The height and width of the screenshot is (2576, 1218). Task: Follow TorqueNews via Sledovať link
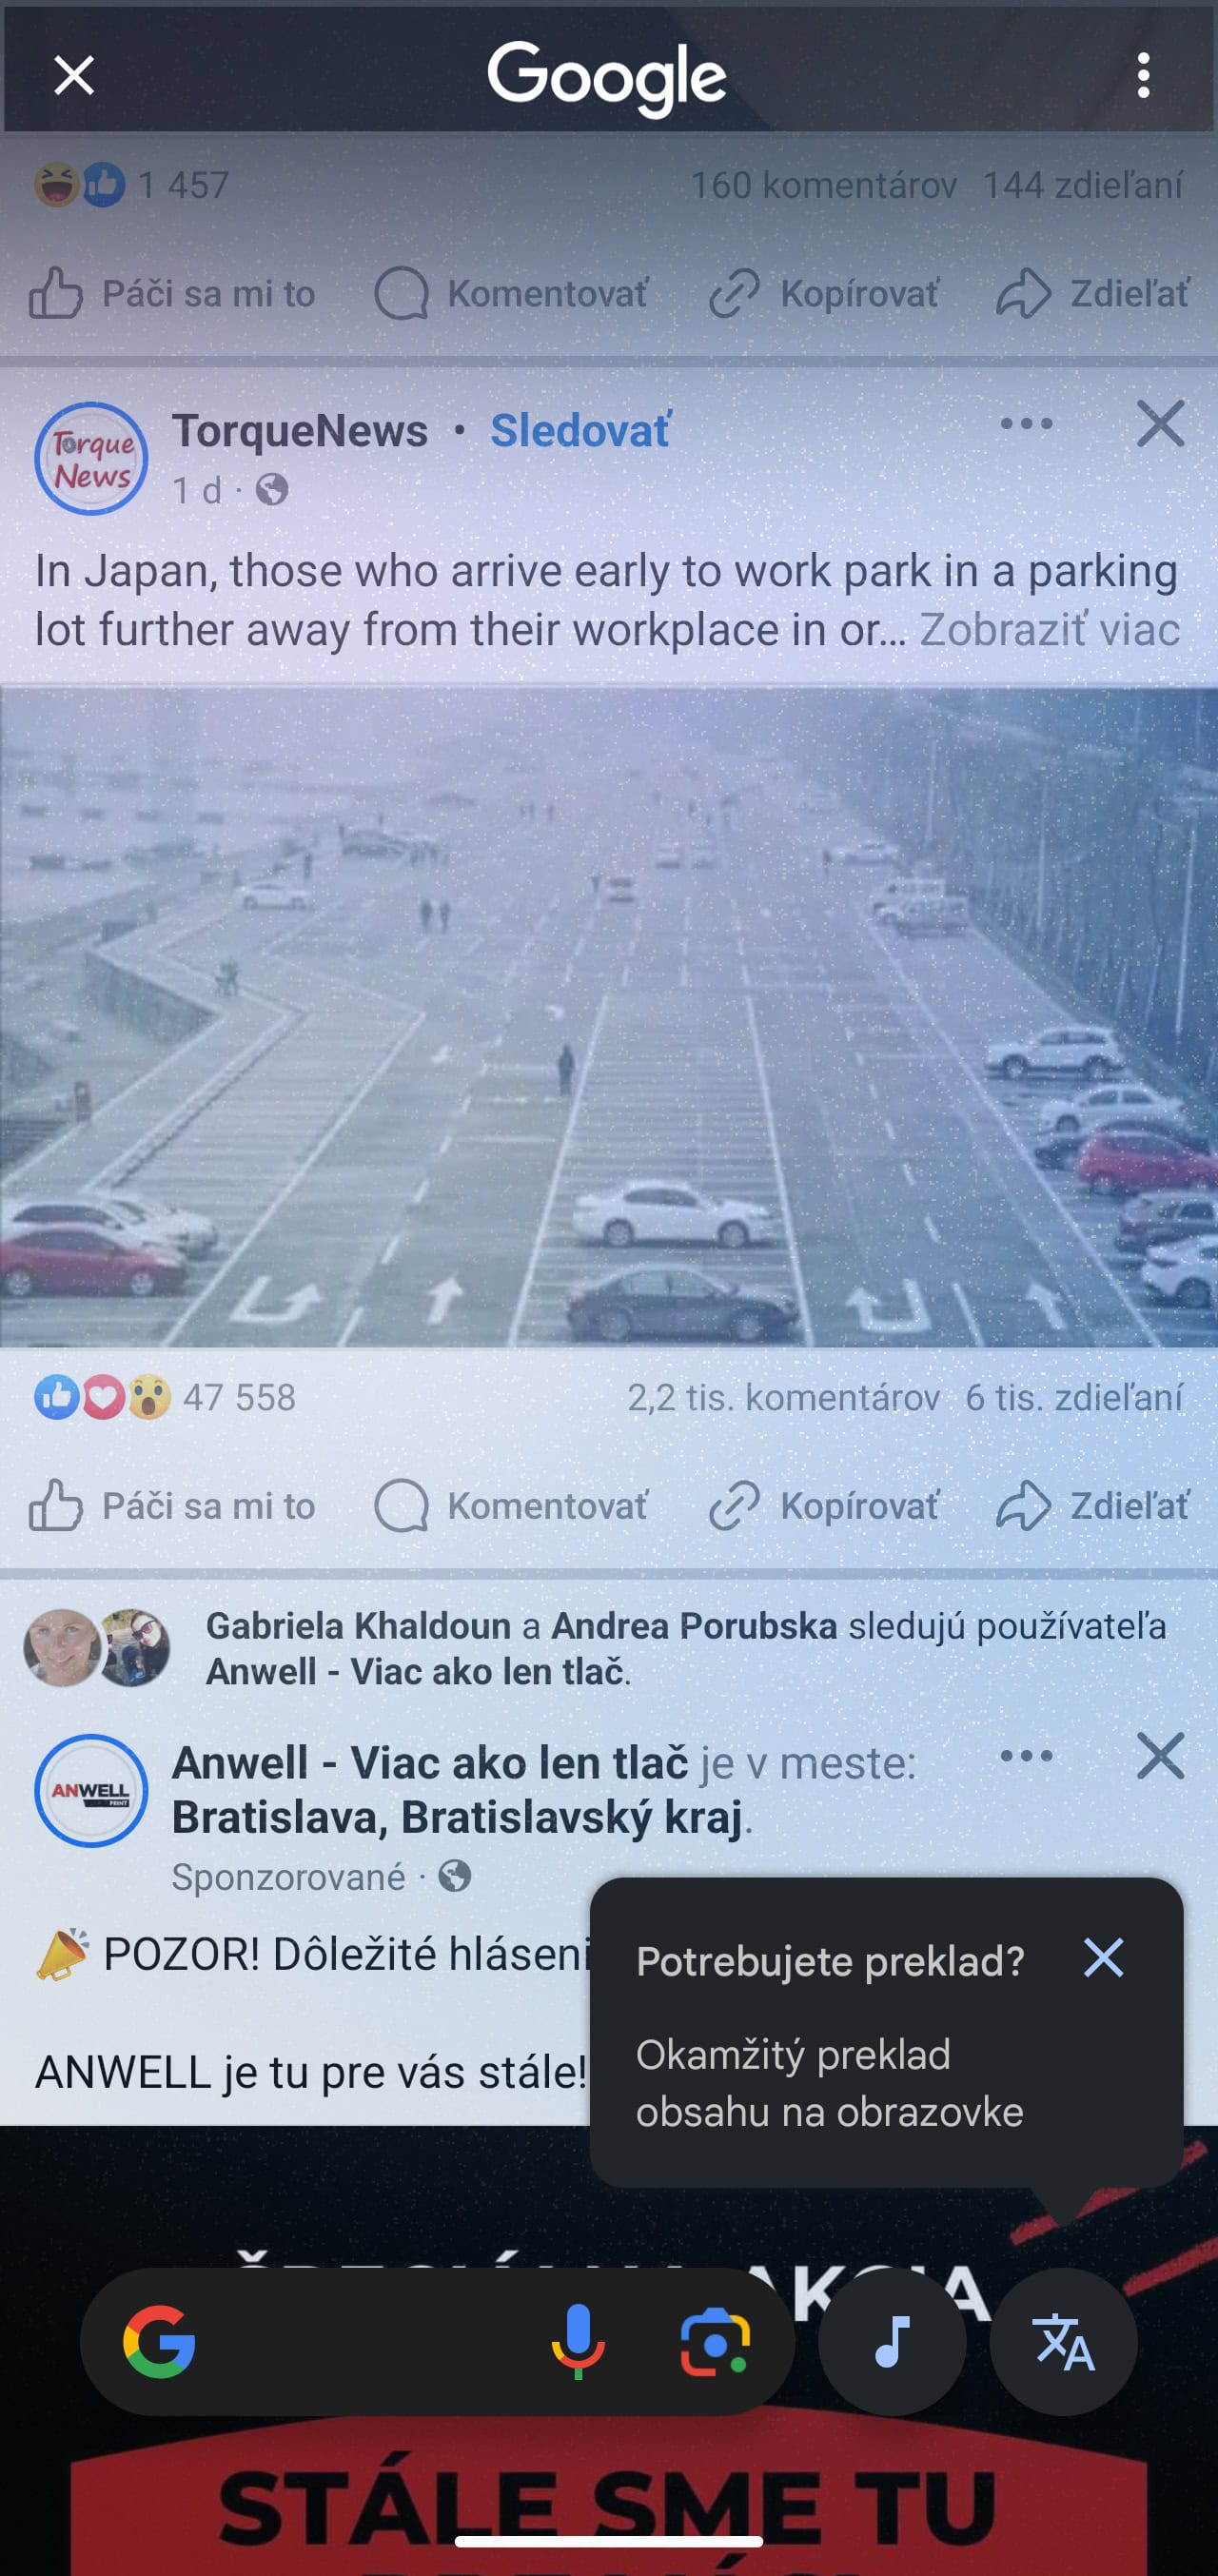(x=581, y=431)
